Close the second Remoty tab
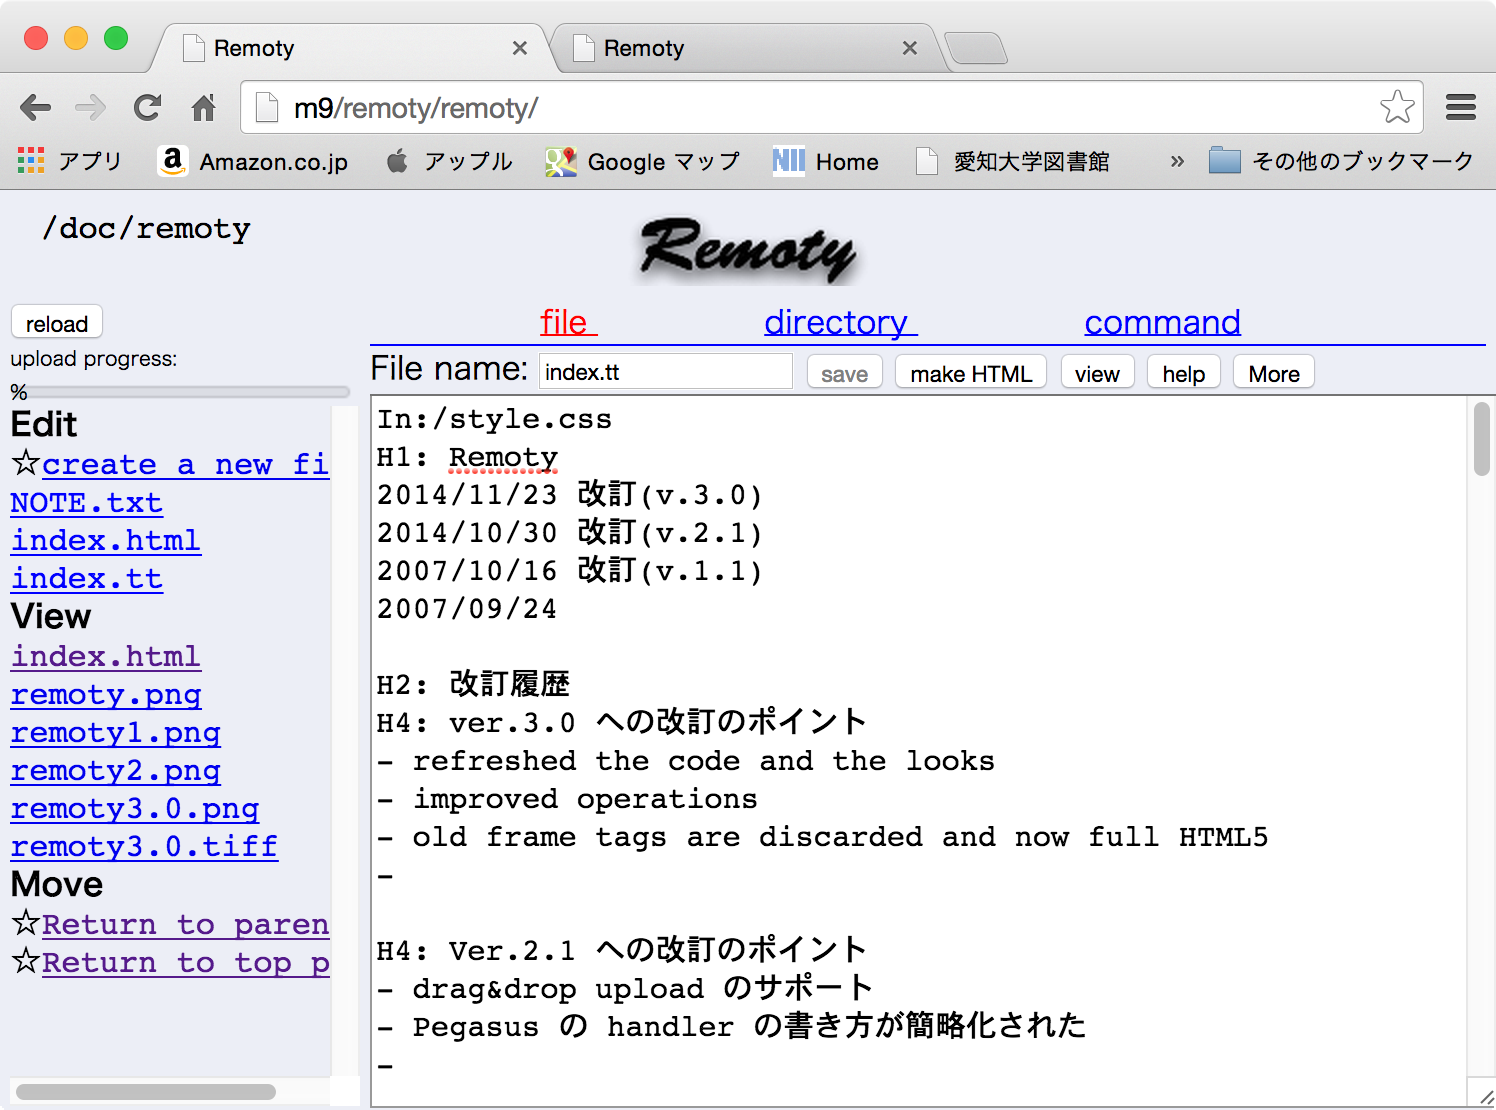 [910, 48]
